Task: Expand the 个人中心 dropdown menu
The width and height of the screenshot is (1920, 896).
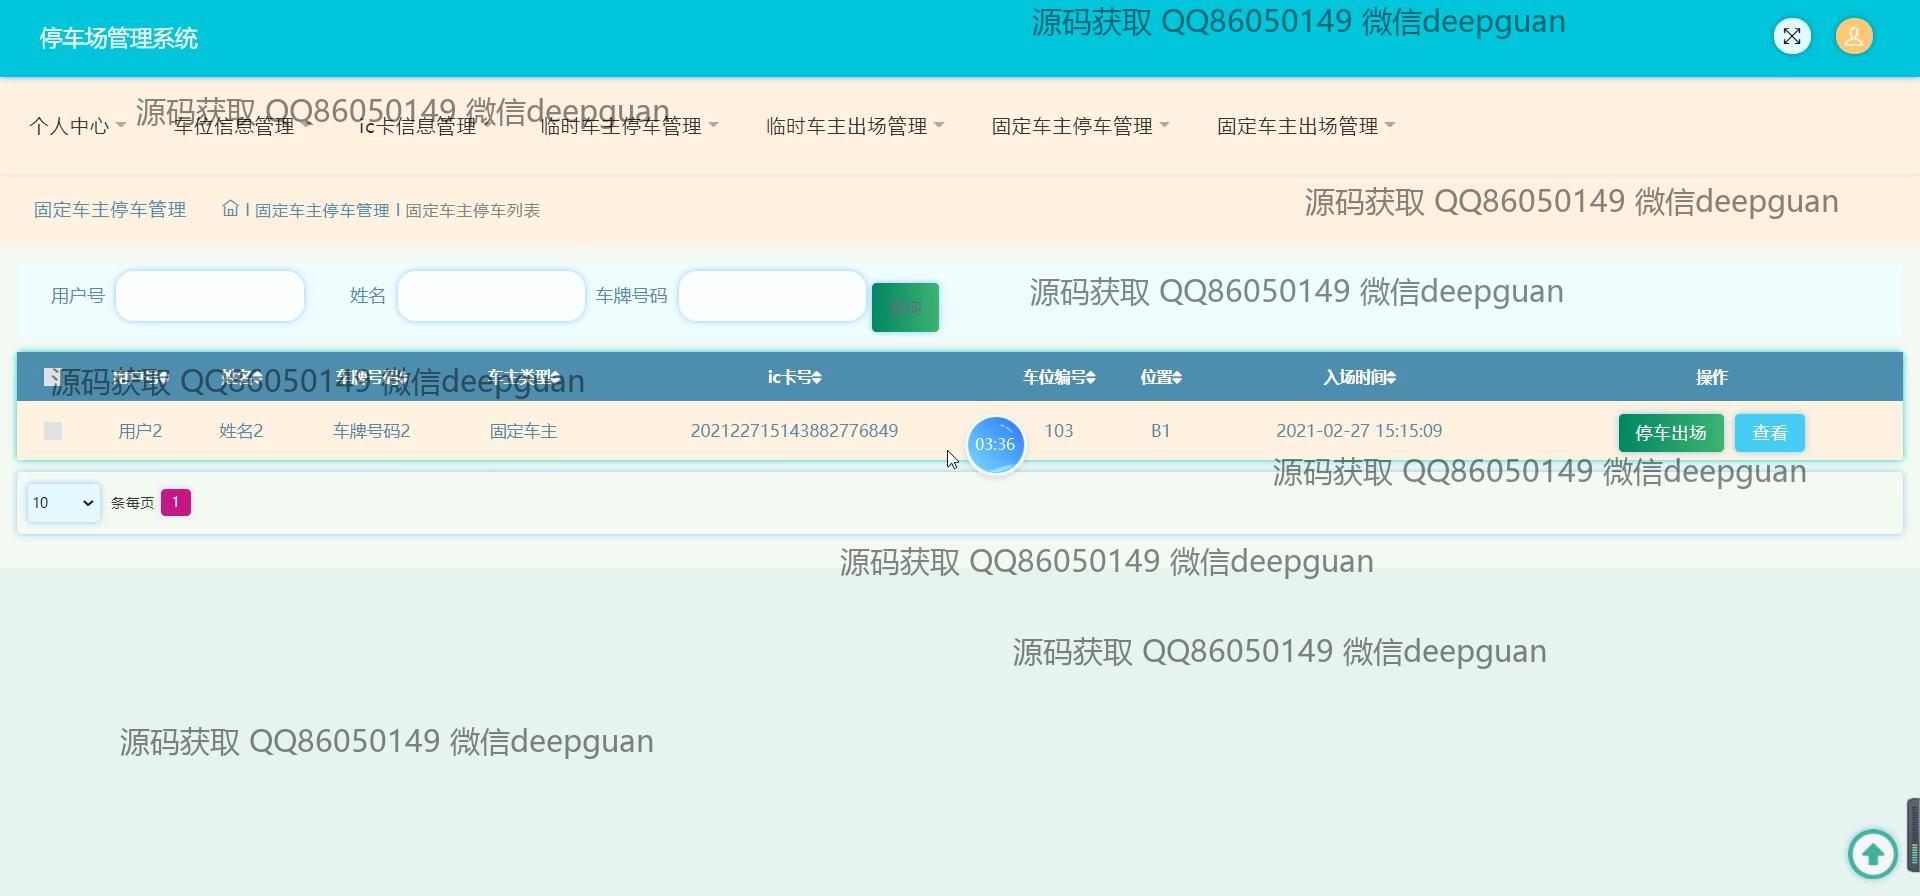Action: 77,126
